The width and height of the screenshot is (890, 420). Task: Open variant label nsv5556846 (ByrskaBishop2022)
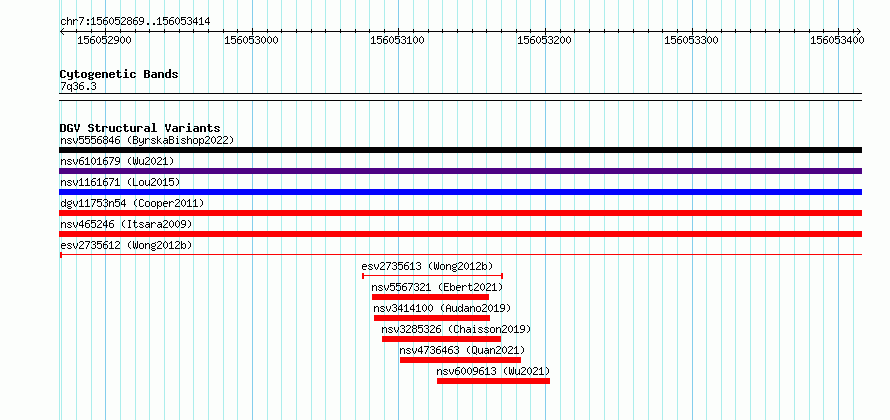pos(147,140)
